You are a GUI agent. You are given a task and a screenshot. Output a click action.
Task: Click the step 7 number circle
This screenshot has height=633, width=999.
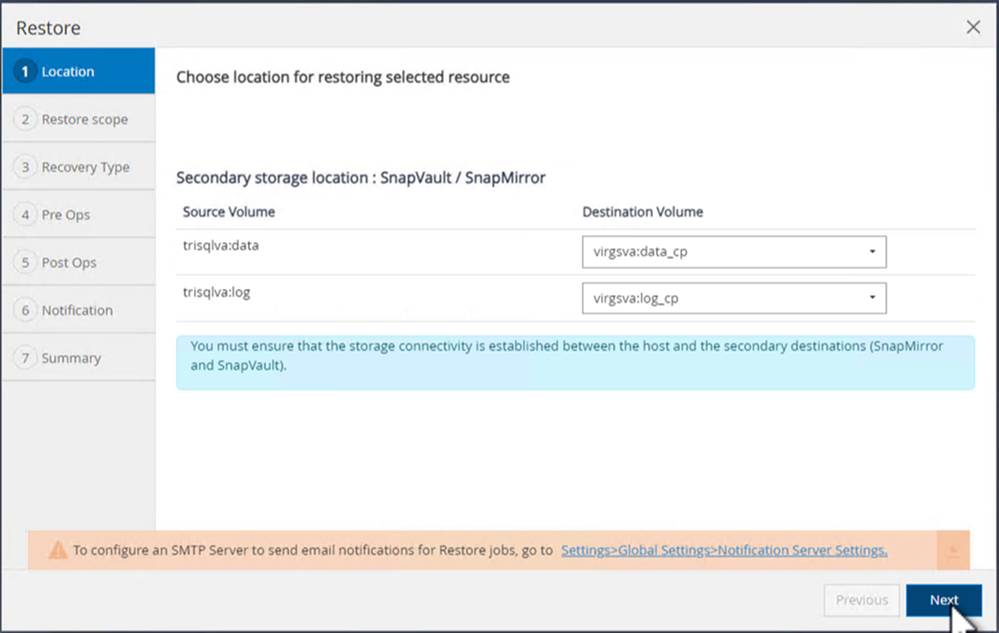[26, 358]
